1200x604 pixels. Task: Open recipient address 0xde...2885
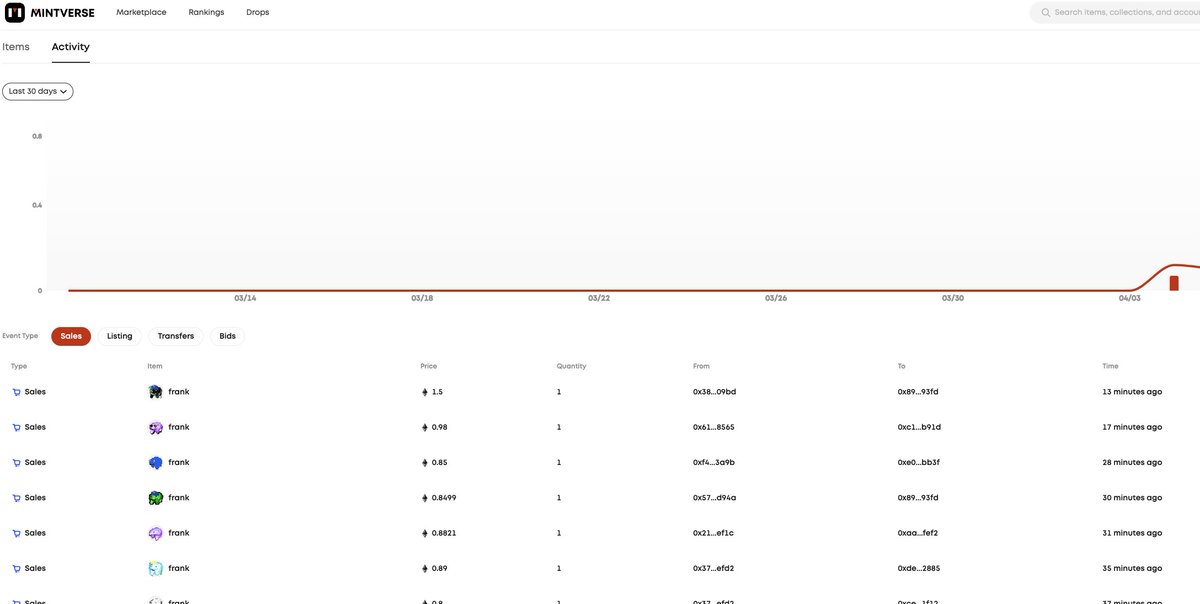pyautogui.click(x=919, y=568)
